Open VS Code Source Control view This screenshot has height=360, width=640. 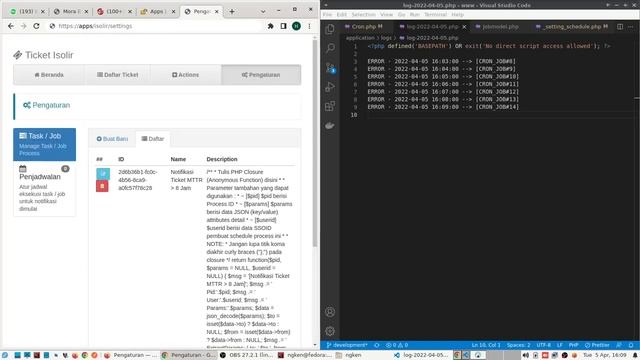(x=330, y=68)
